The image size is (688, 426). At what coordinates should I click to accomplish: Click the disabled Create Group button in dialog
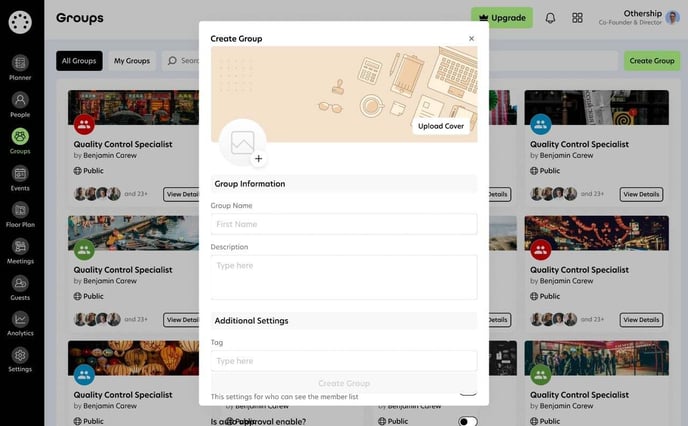tap(344, 383)
